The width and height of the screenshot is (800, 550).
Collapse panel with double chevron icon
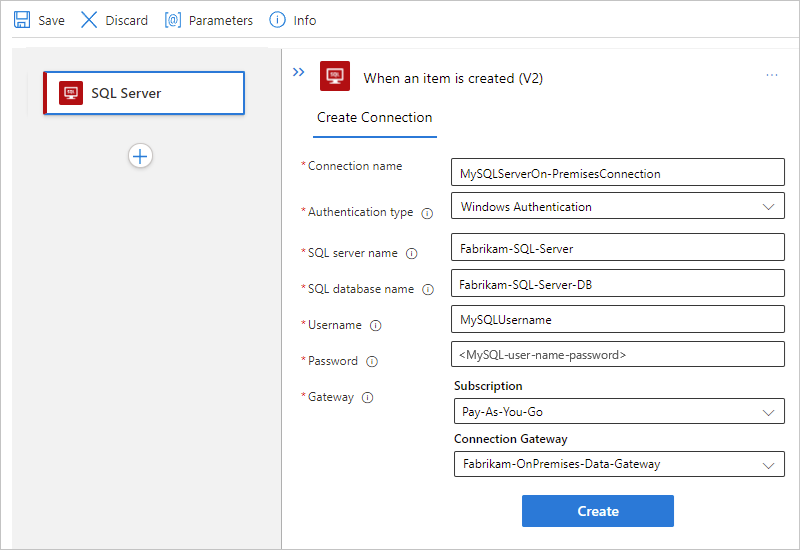coord(298,72)
